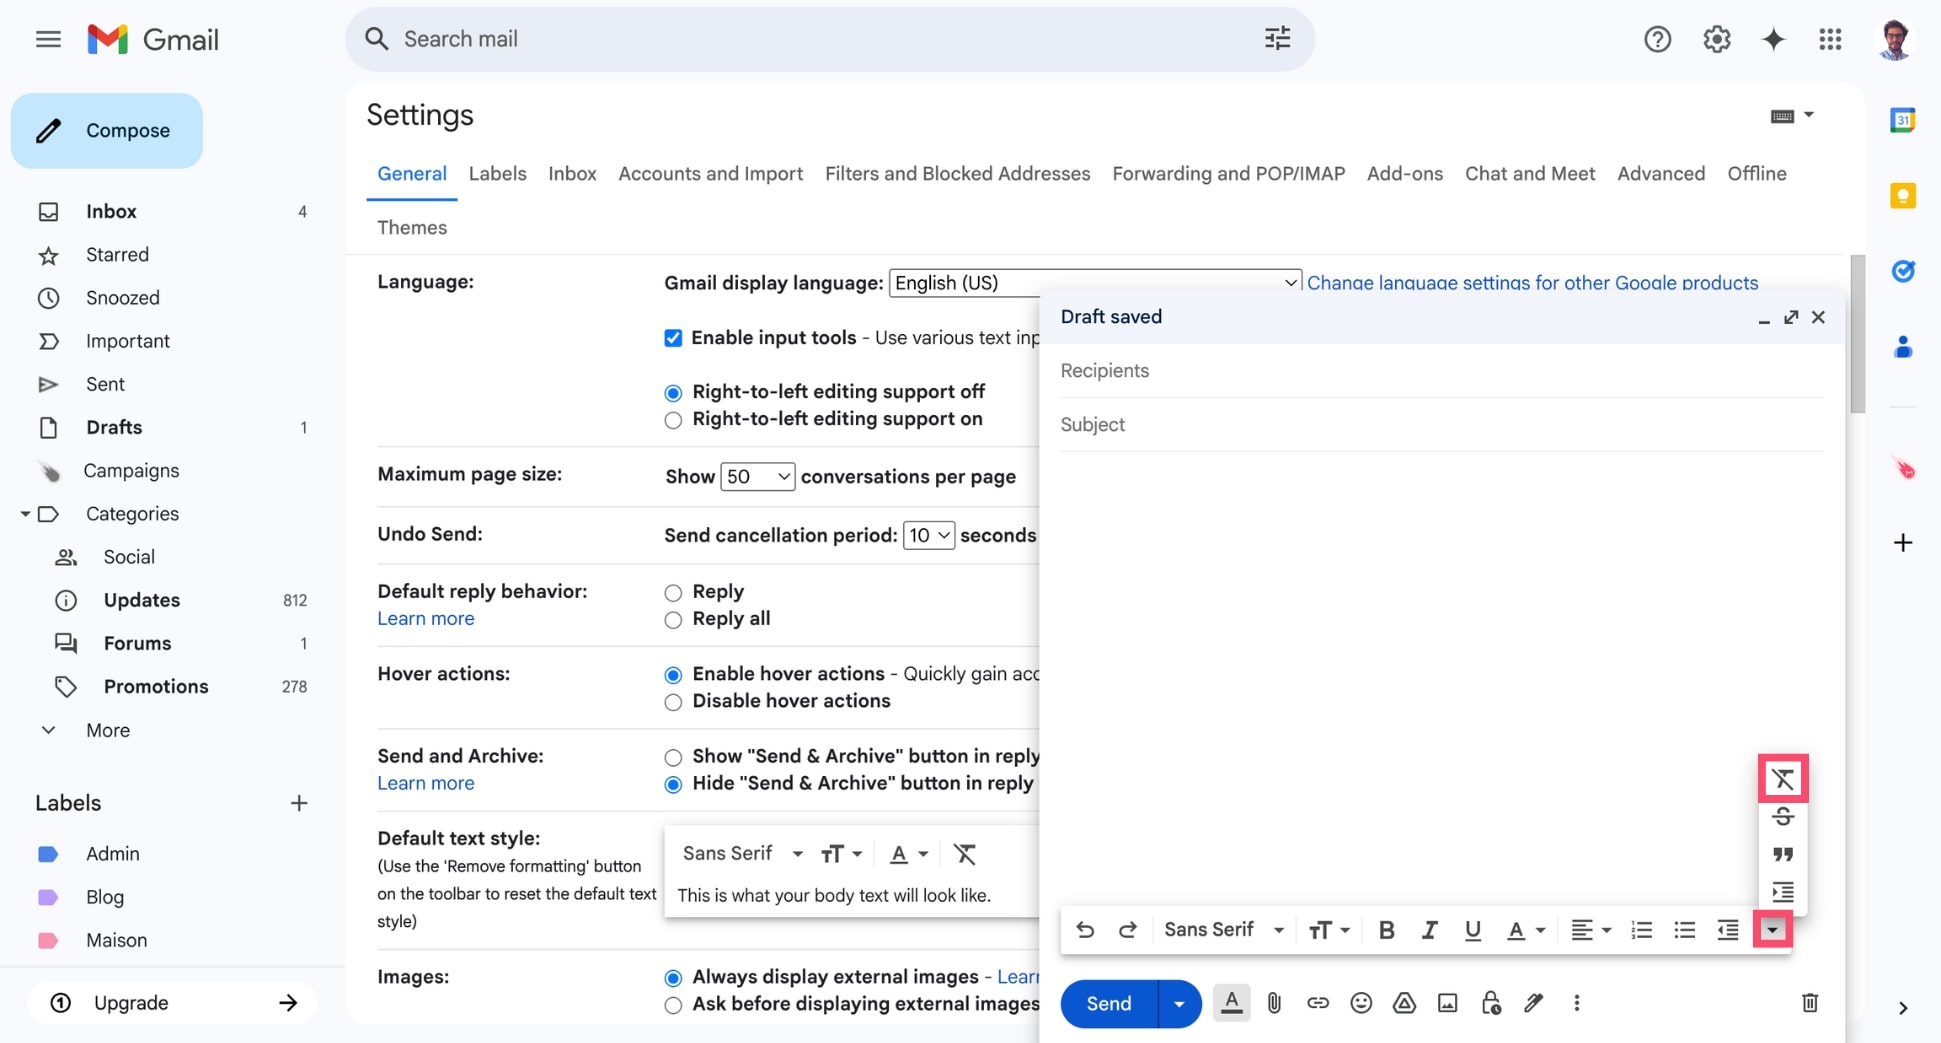
Task: Turn on confidential mode
Action: pos(1491,1003)
